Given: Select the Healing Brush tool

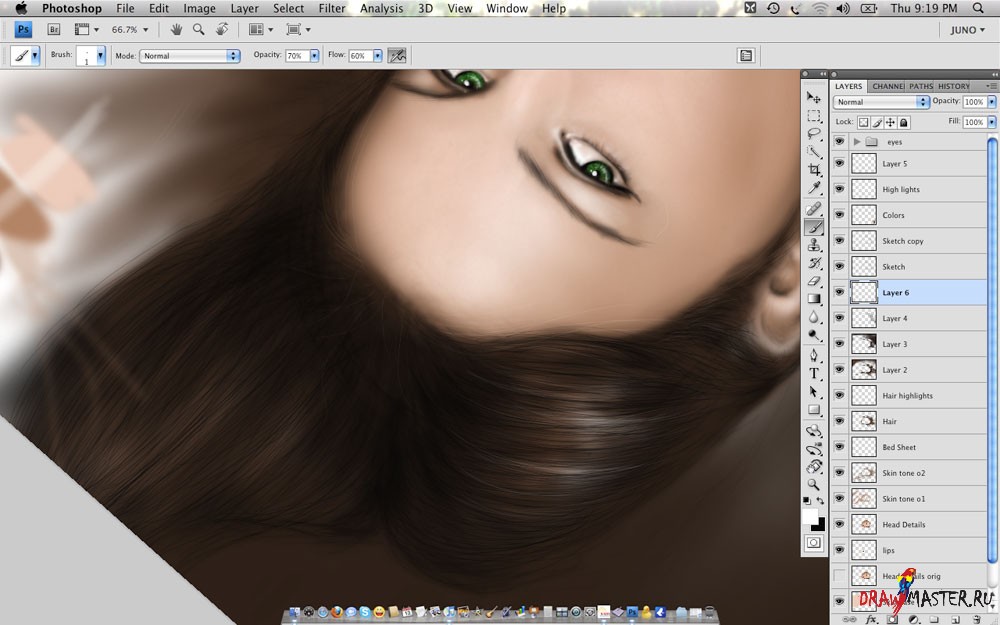Looking at the screenshot, I should (x=814, y=209).
